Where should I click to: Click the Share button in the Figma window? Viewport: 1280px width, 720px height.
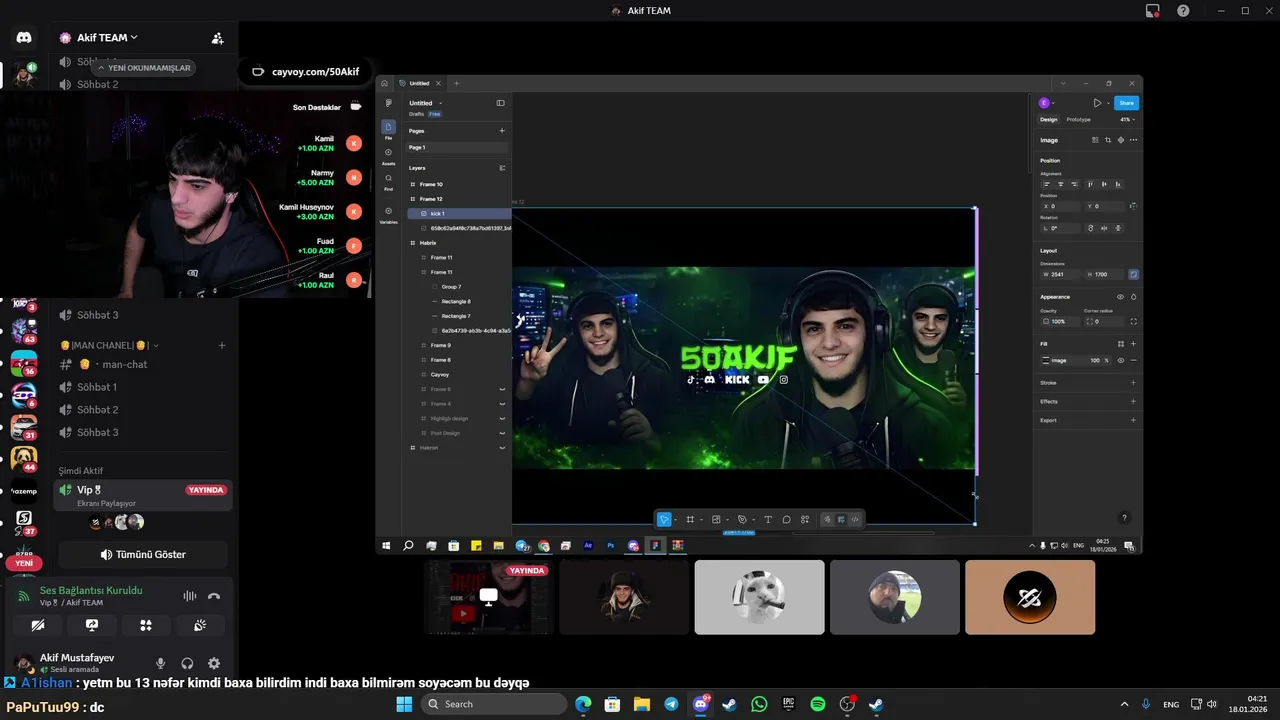pos(1127,103)
